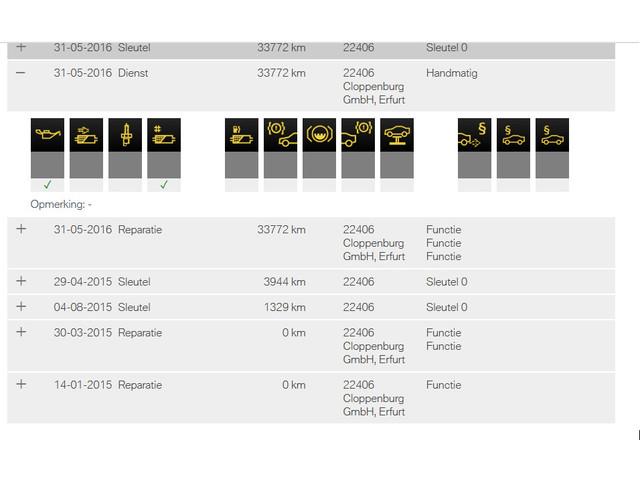Expand the 14-01-2015 Reparatie entry
The width and height of the screenshot is (640, 480).
21,384
